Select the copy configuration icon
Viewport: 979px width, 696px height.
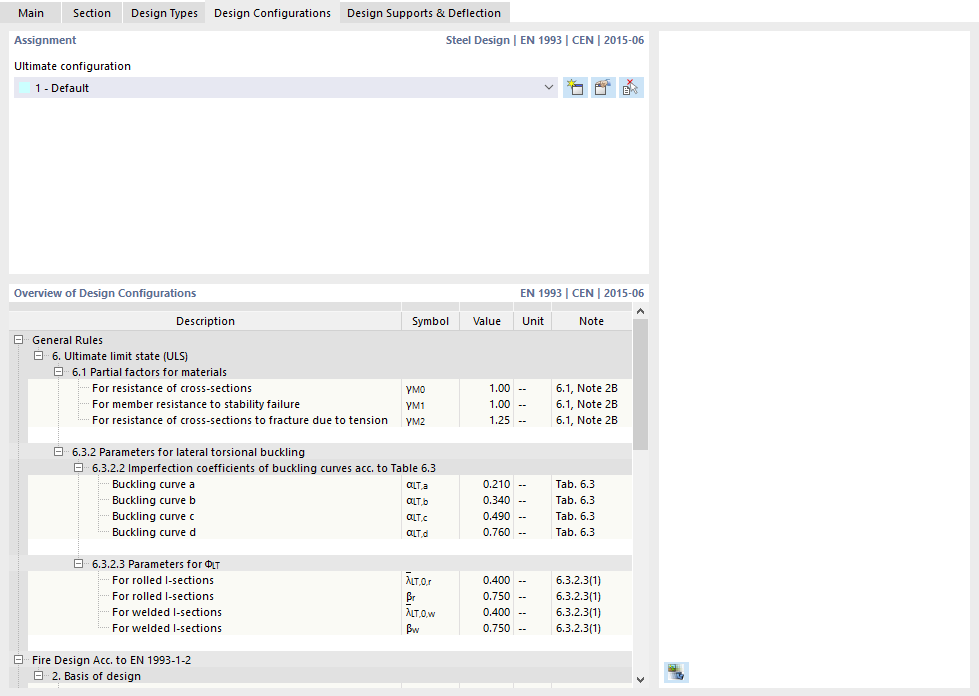point(603,87)
